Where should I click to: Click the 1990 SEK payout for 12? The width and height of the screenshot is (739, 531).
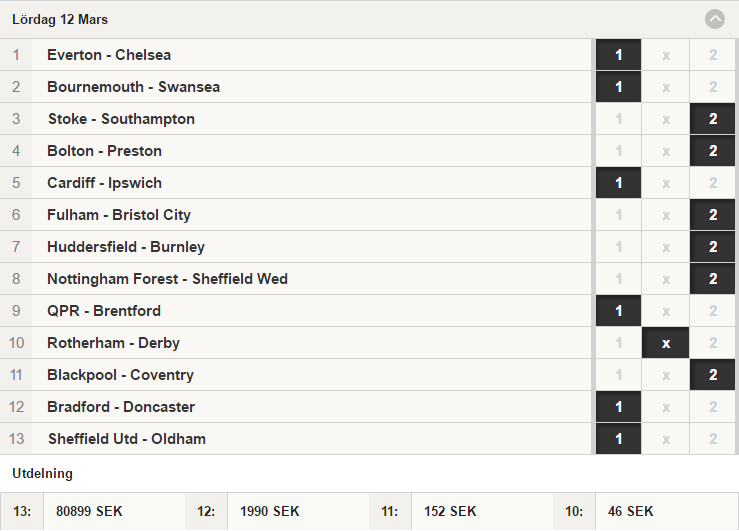pyautogui.click(x=270, y=511)
